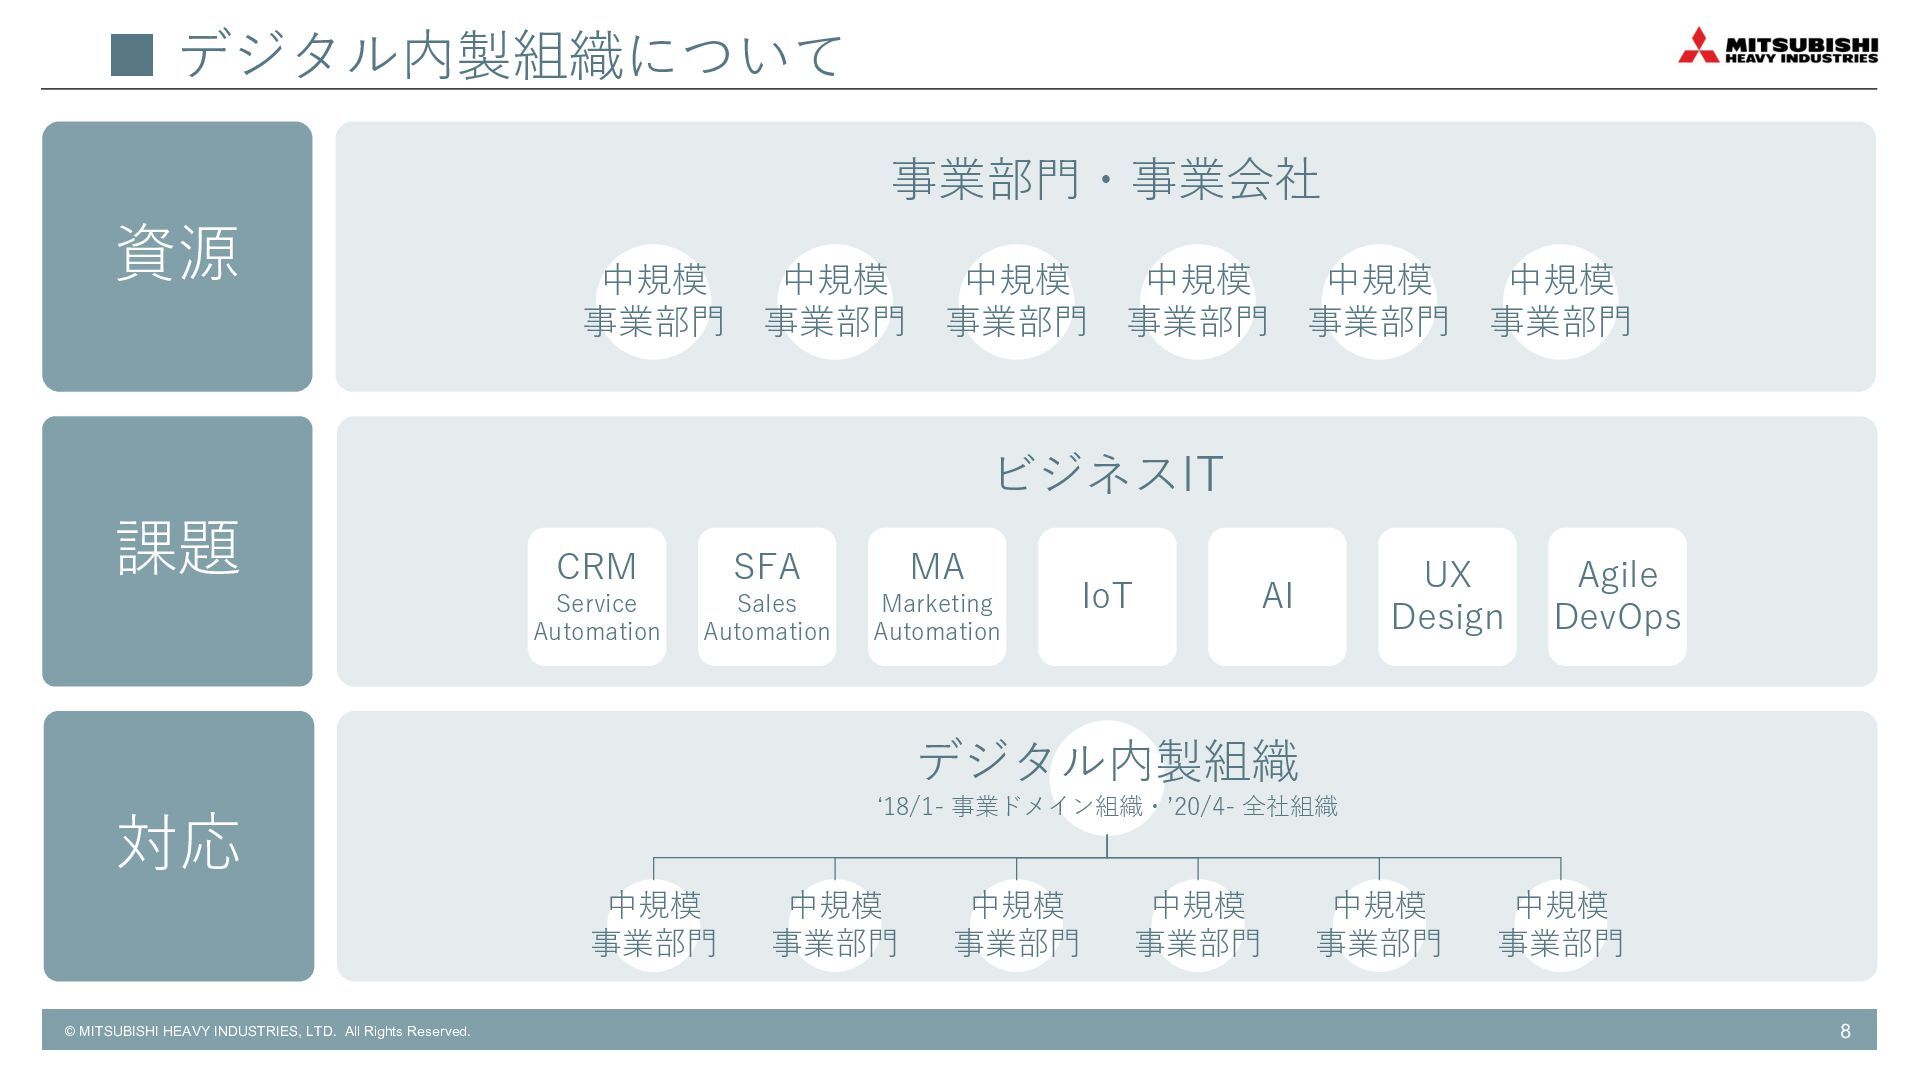Click the 対応 label block
The height and width of the screenshot is (1080, 1920).
click(179, 846)
